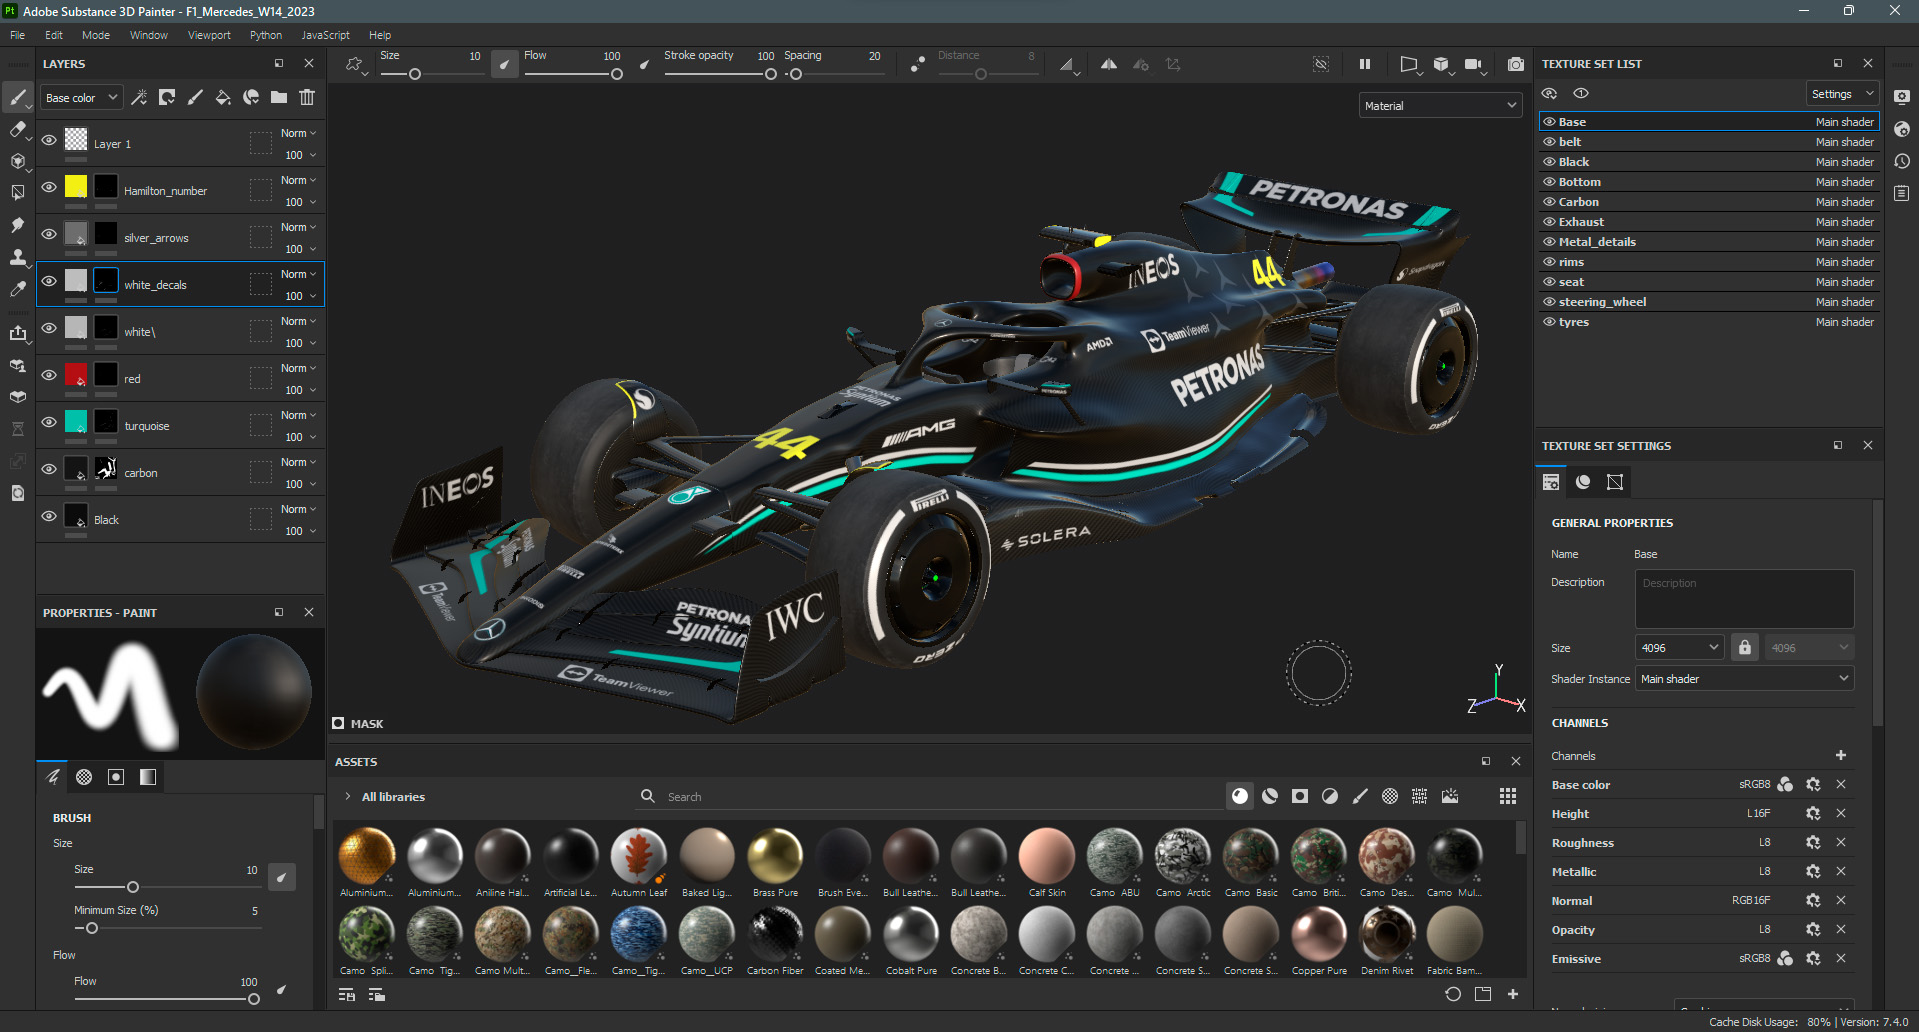Select the Clone stamp tool

tap(17, 257)
